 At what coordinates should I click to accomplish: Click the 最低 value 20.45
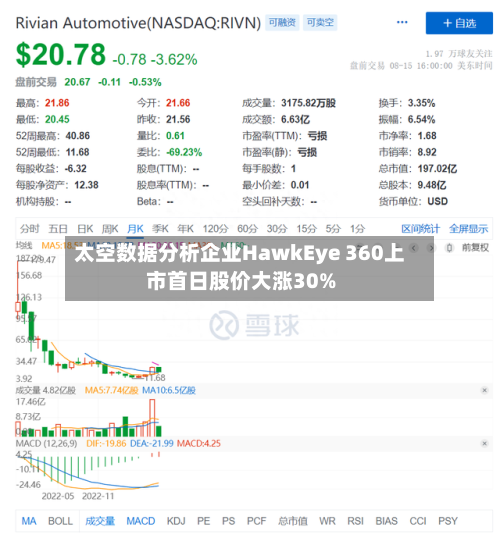point(57,119)
